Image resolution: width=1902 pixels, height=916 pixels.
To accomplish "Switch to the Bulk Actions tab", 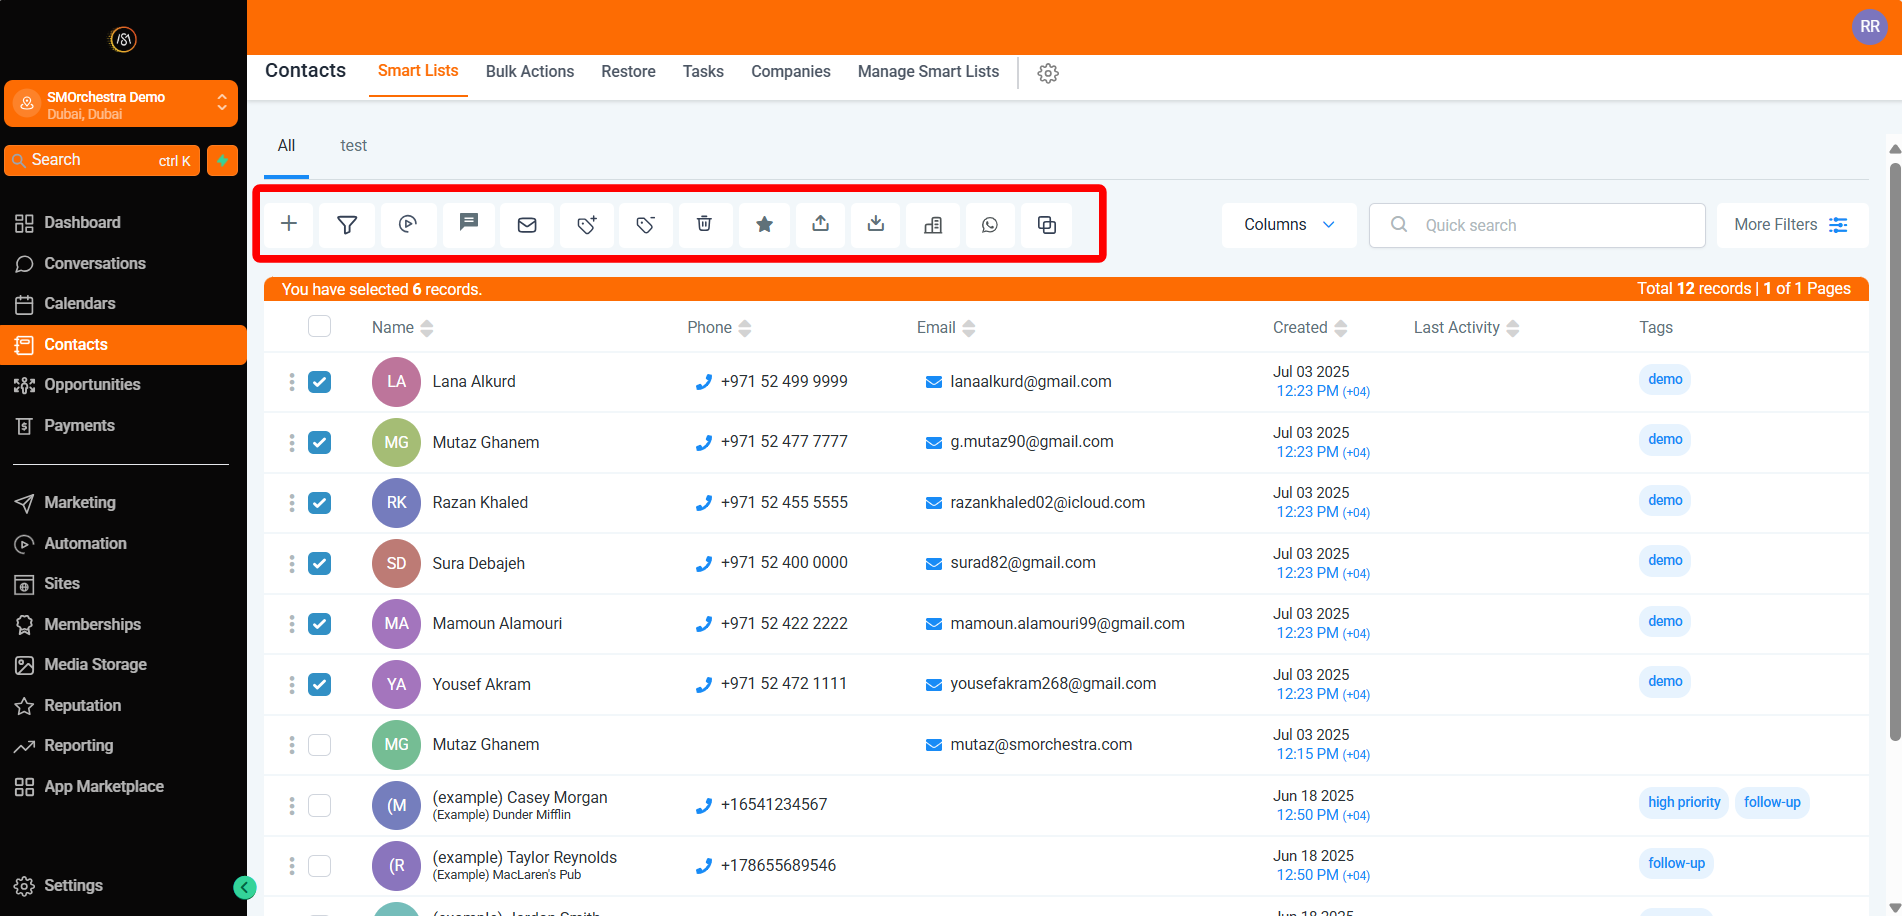I will [529, 72].
